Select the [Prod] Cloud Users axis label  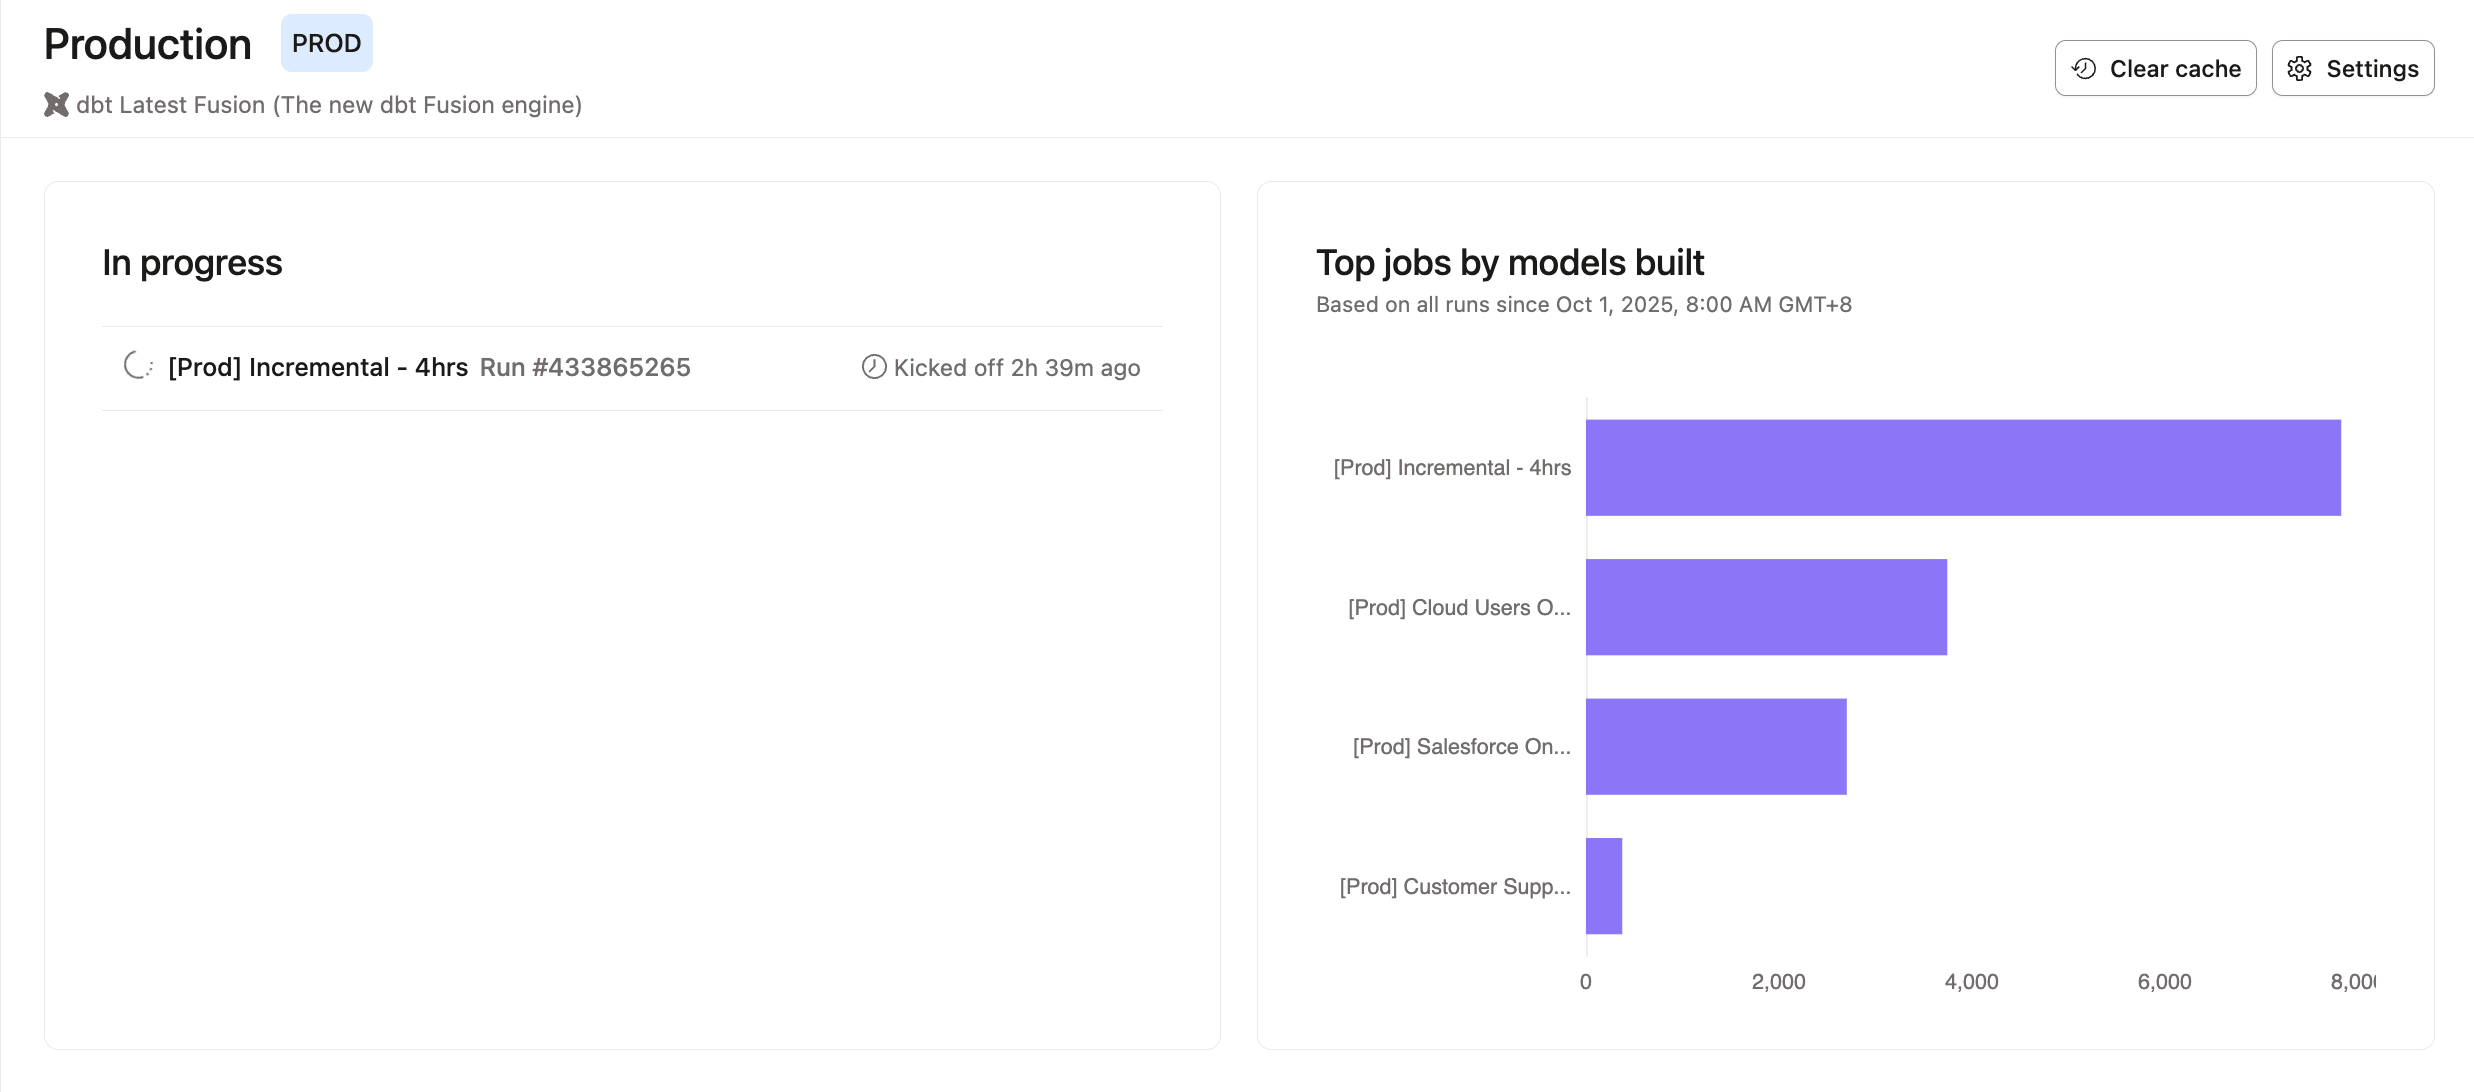pos(1458,607)
